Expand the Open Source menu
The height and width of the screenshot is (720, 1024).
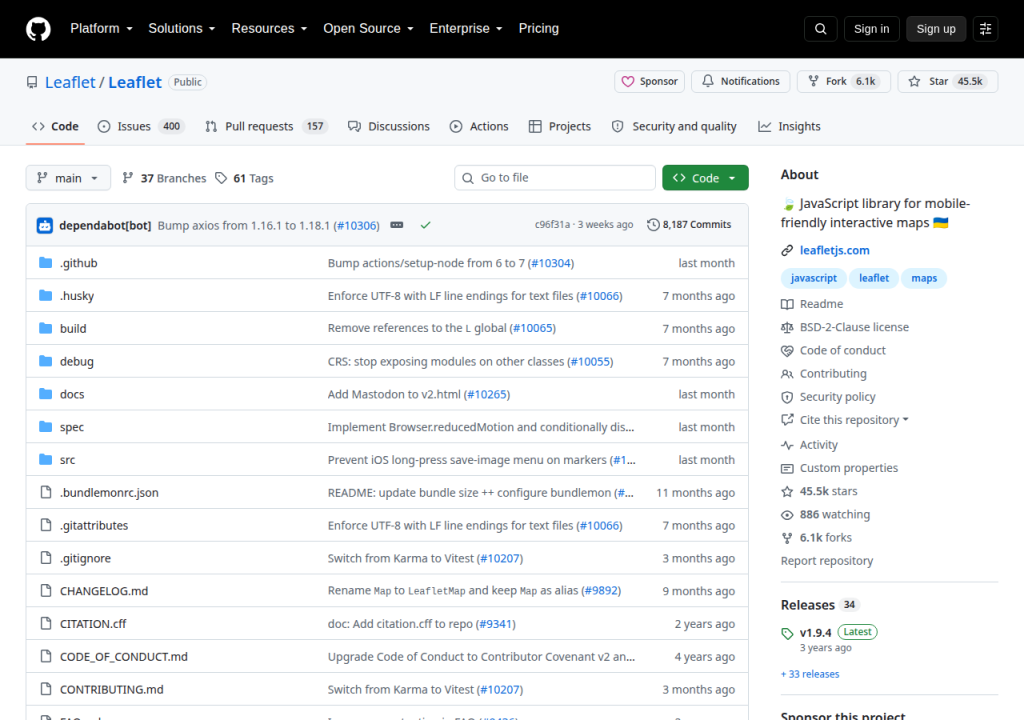coord(368,29)
